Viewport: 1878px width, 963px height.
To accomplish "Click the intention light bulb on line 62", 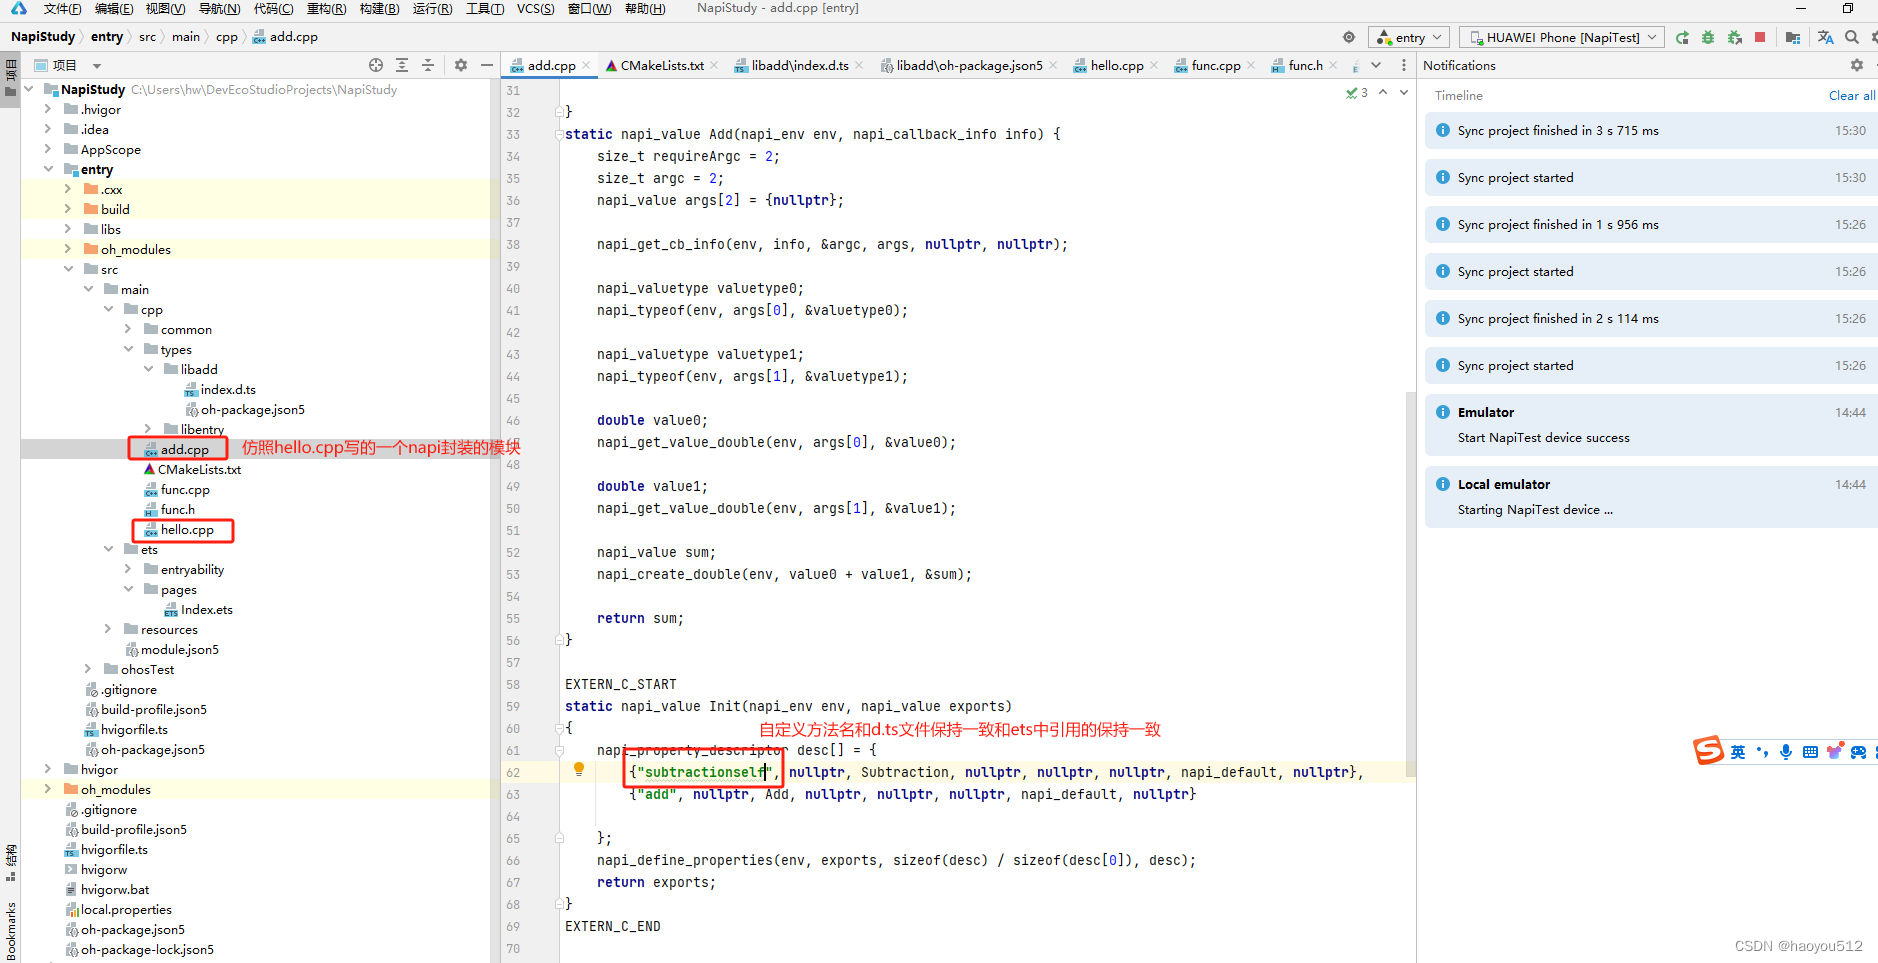I will pos(578,769).
